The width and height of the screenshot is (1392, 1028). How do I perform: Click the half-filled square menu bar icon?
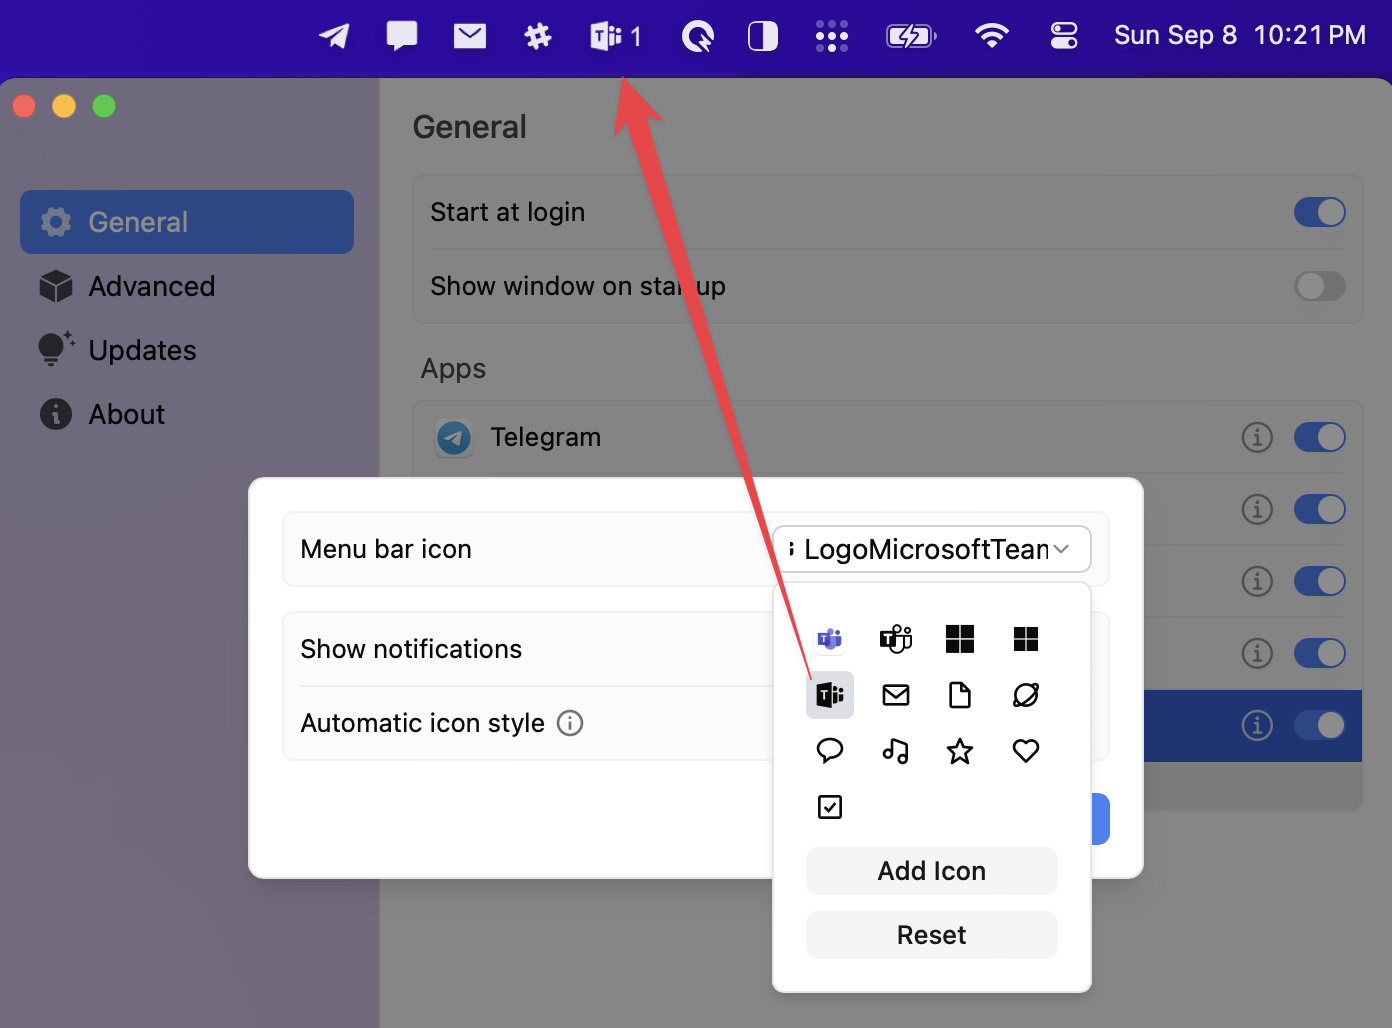tap(763, 37)
